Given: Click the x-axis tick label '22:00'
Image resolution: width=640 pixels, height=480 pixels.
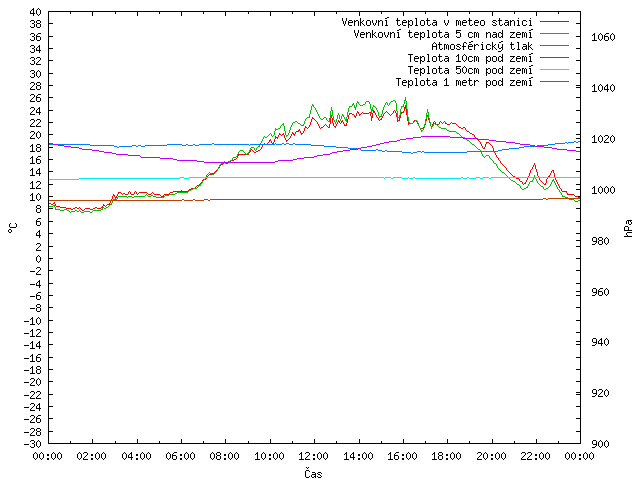Looking at the screenshot, I should pyautogui.click(x=536, y=456).
